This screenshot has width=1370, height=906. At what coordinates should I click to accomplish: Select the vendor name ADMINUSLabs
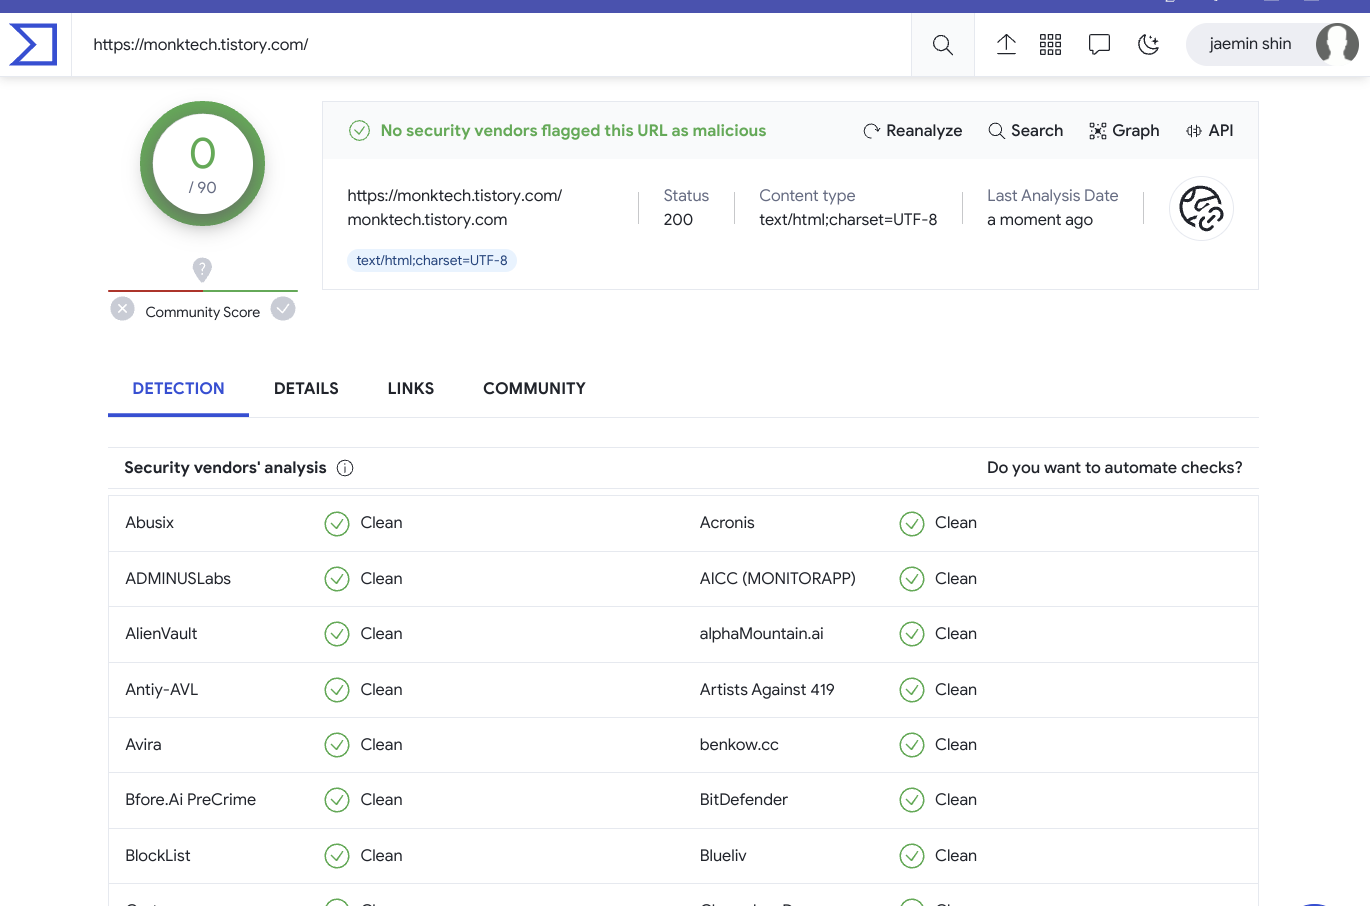click(178, 579)
